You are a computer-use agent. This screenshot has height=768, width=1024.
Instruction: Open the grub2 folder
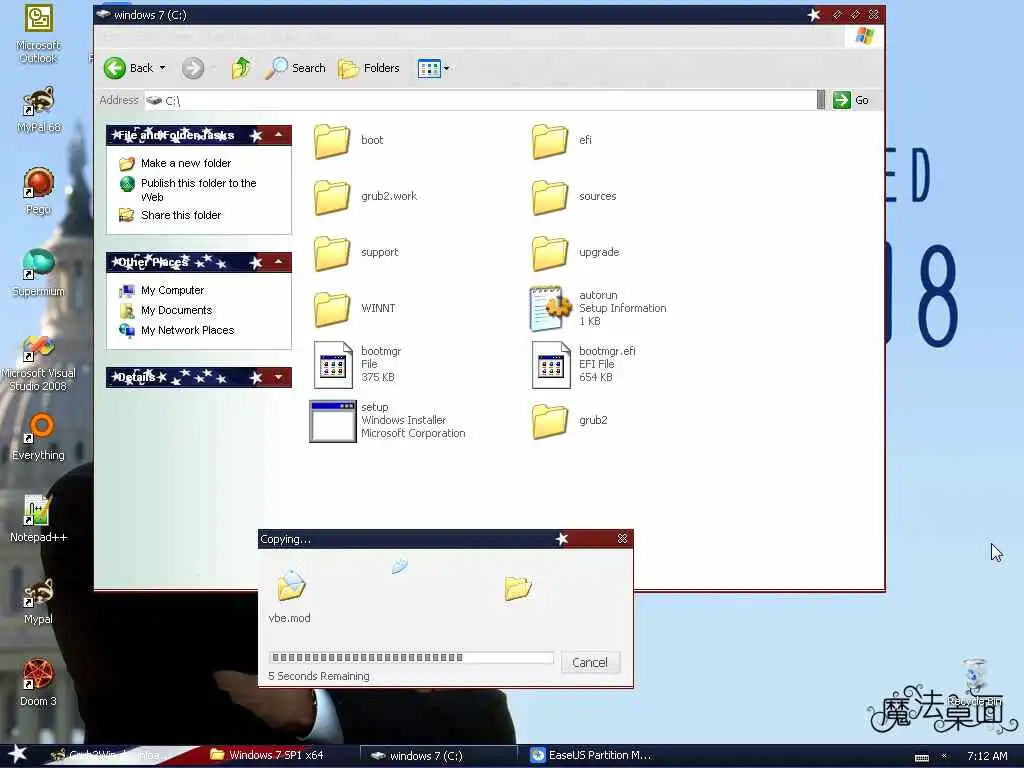[569, 421]
